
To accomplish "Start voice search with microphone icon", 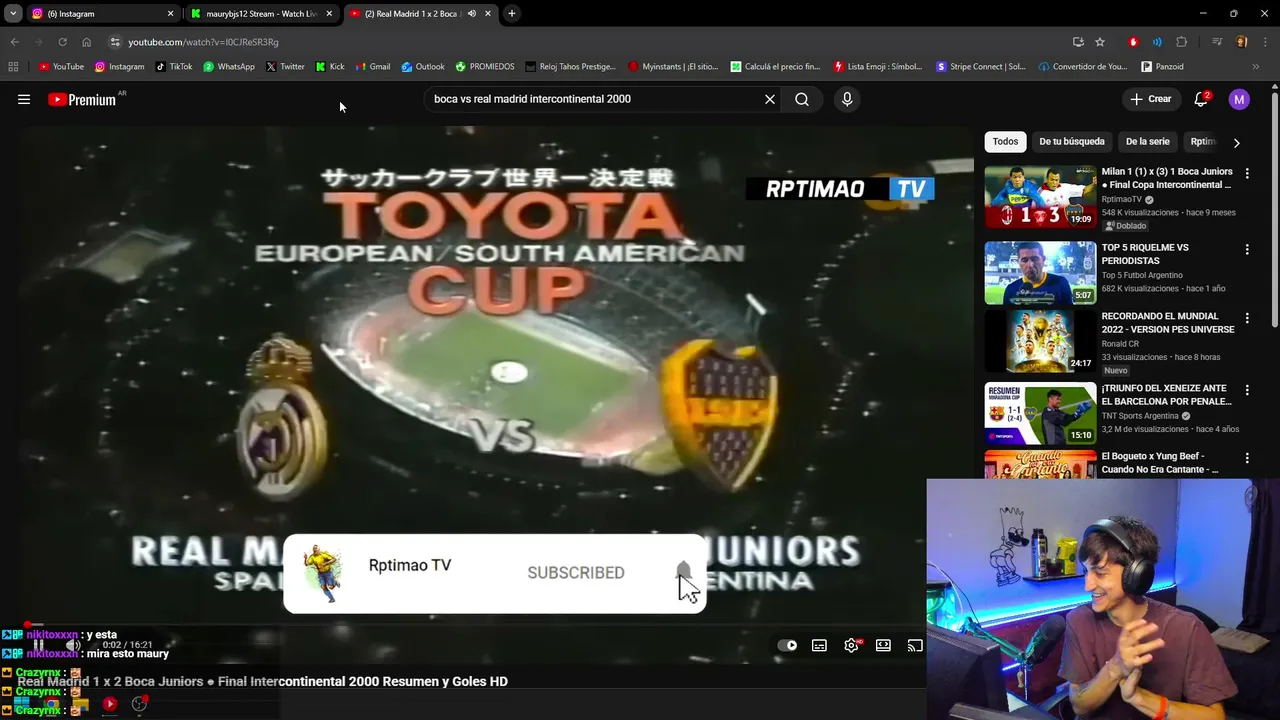I will click(847, 99).
